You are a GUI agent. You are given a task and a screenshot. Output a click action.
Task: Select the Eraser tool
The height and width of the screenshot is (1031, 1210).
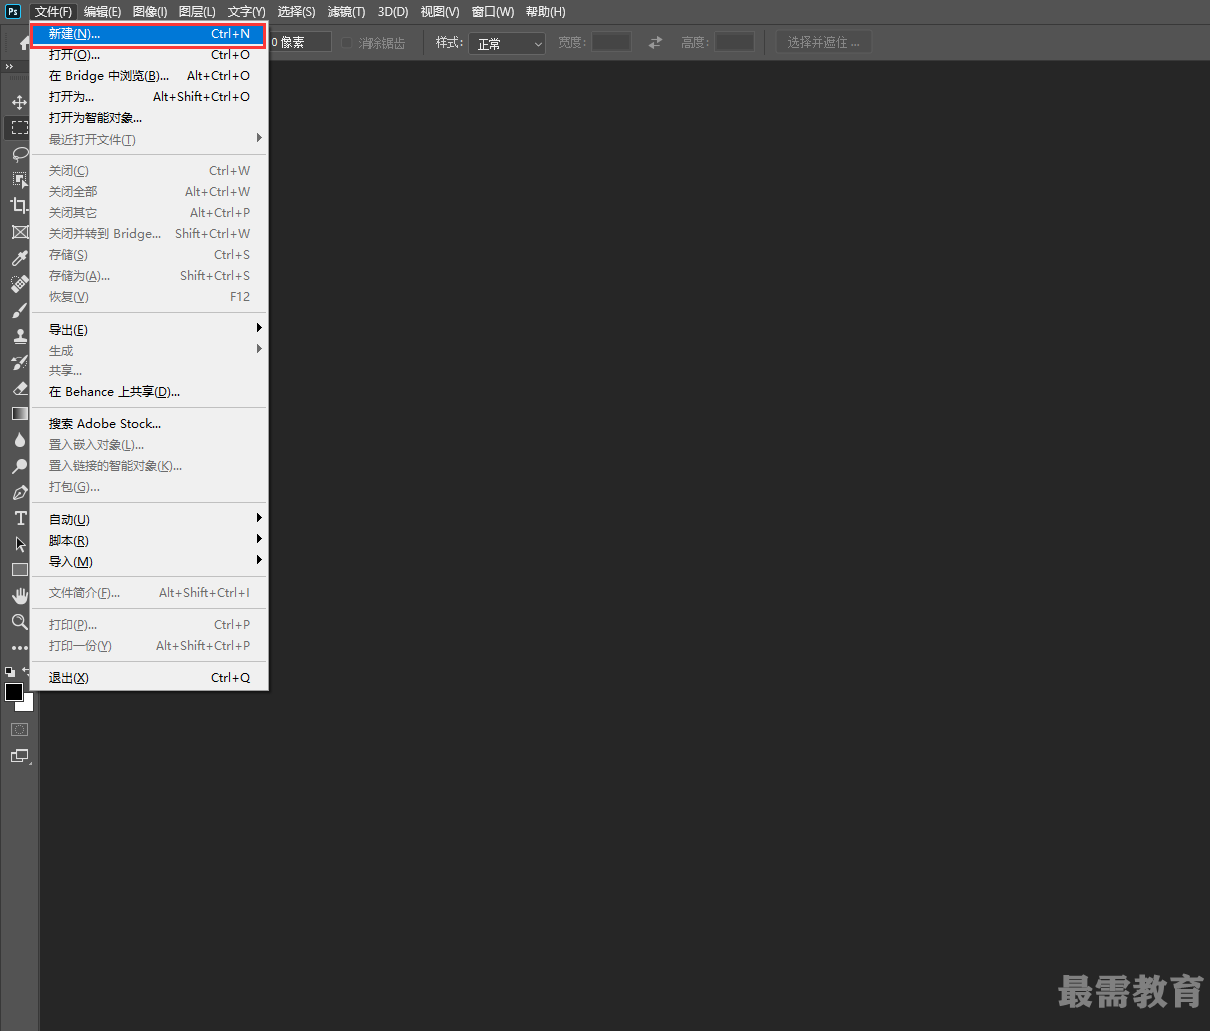(19, 388)
